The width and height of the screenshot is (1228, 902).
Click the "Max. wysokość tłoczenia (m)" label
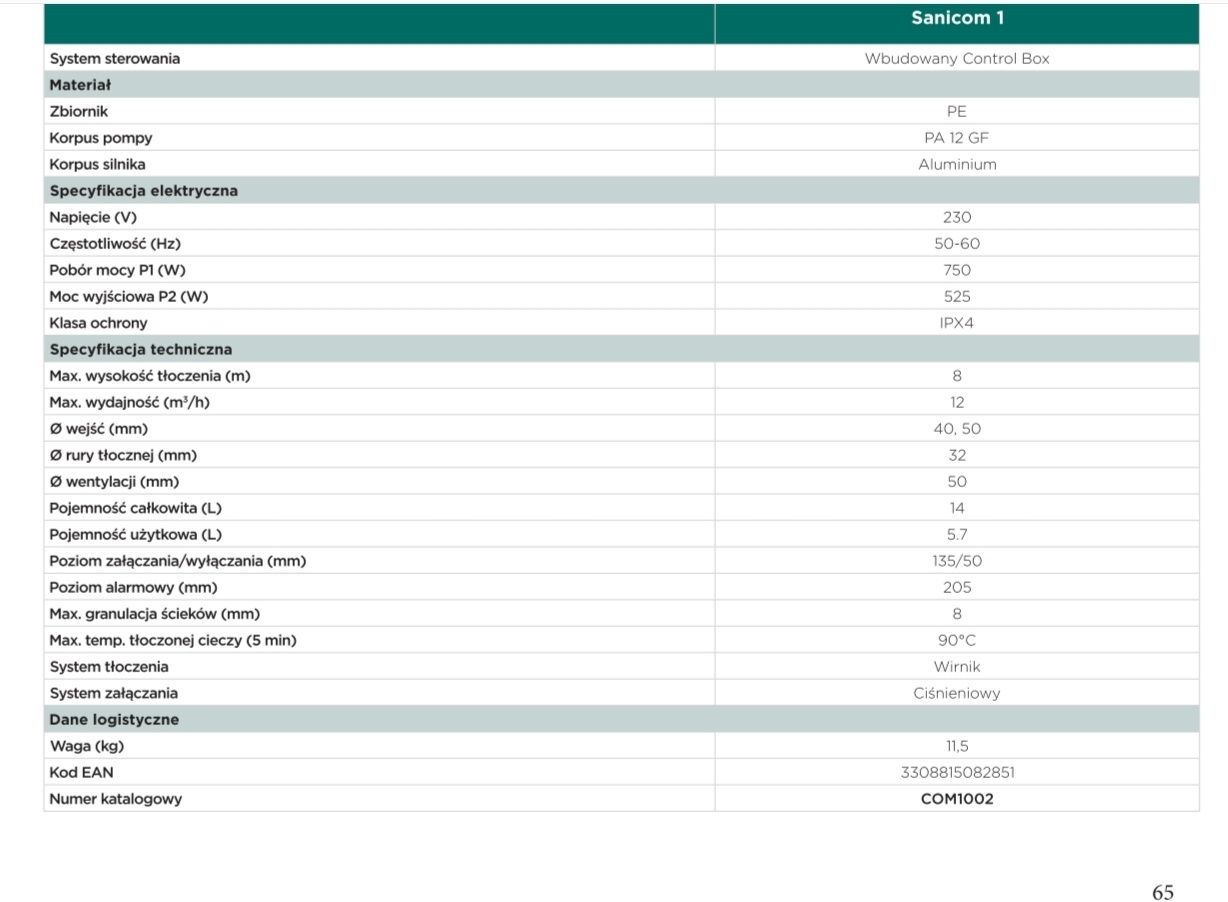[x=149, y=376]
